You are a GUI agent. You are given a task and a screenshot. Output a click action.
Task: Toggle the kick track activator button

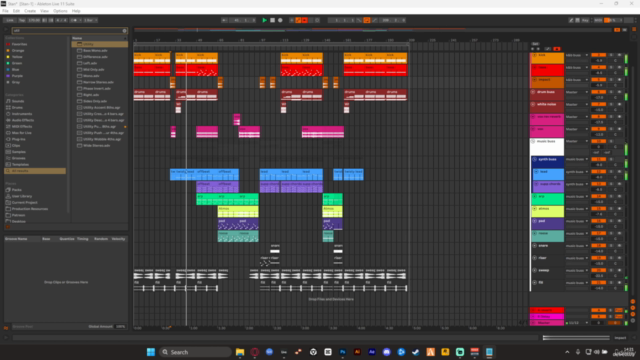598,55
